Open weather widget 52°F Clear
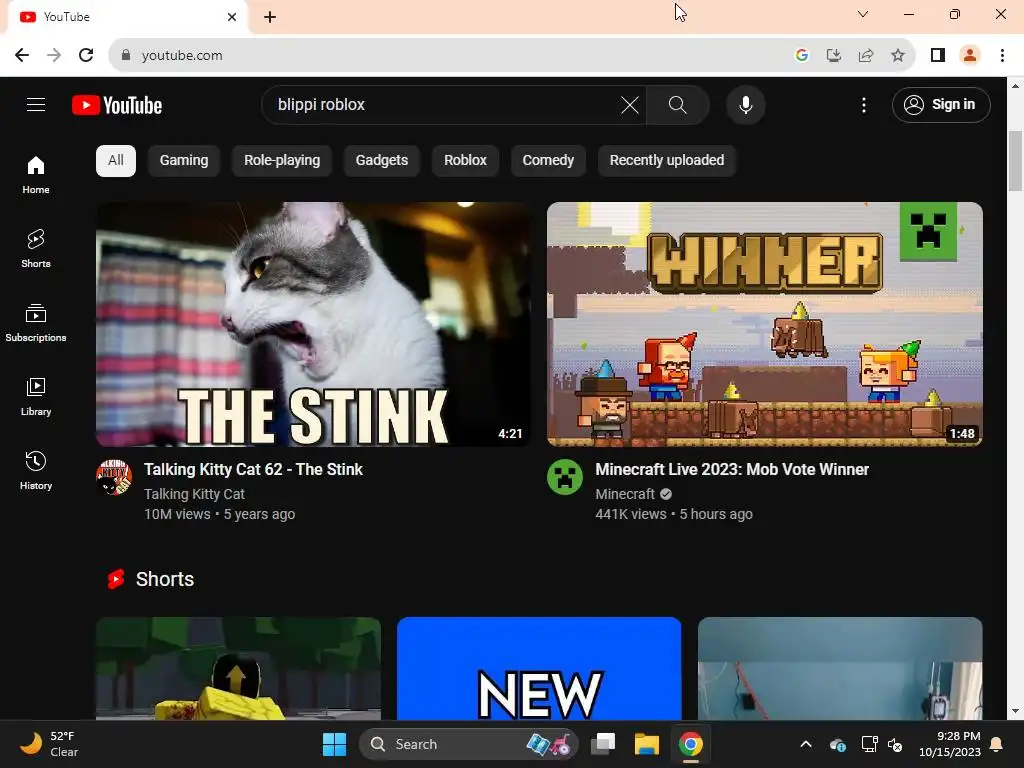The image size is (1024, 768). (x=50, y=744)
